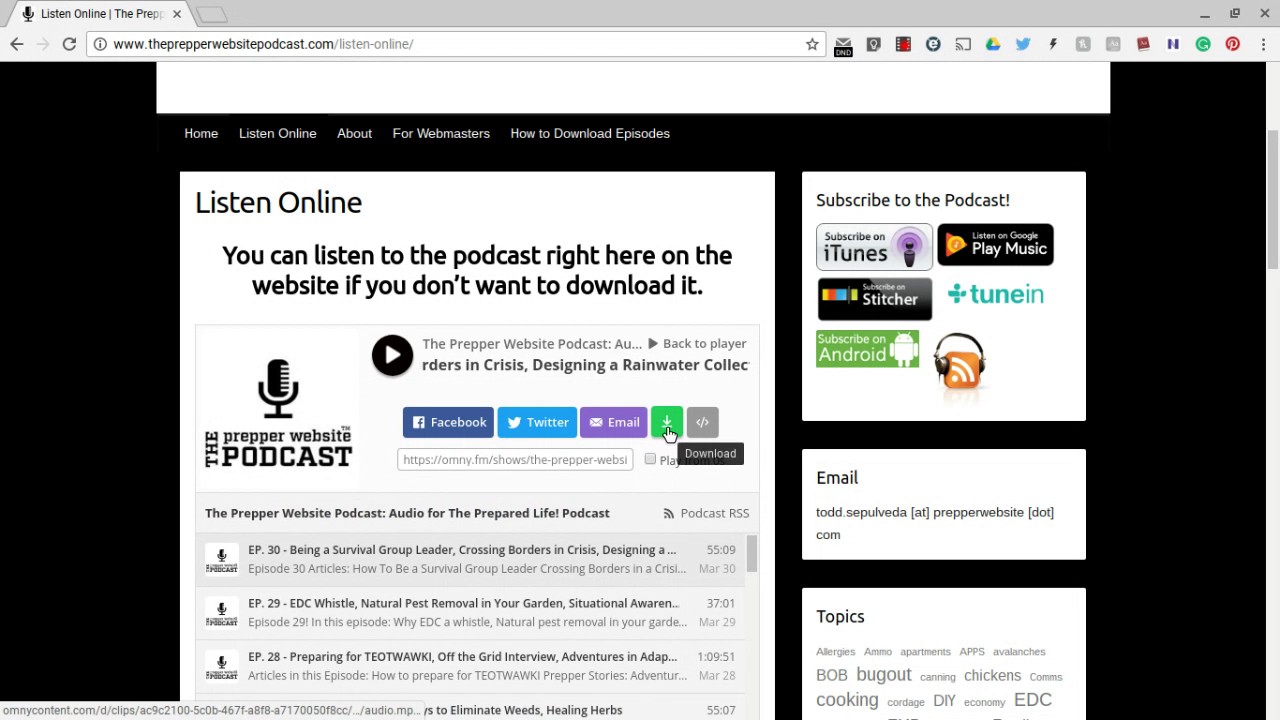The image size is (1280, 720).
Task: Click the red film strip extension icon
Action: click(903, 44)
